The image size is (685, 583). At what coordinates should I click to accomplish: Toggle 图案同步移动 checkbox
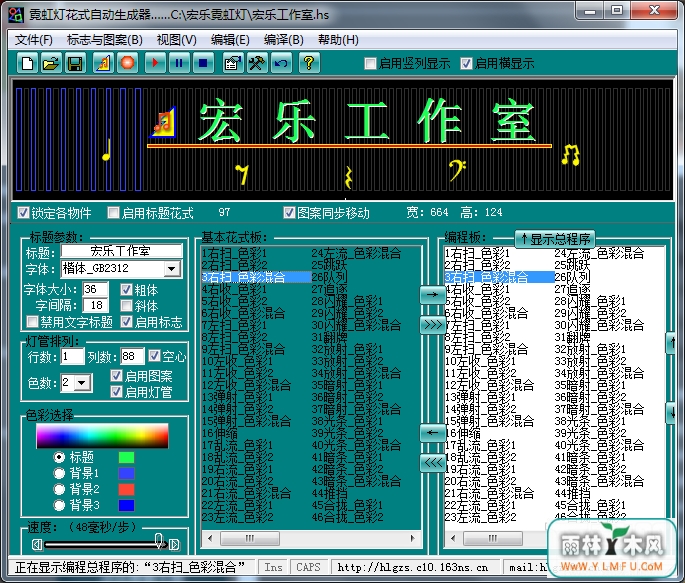(x=289, y=213)
